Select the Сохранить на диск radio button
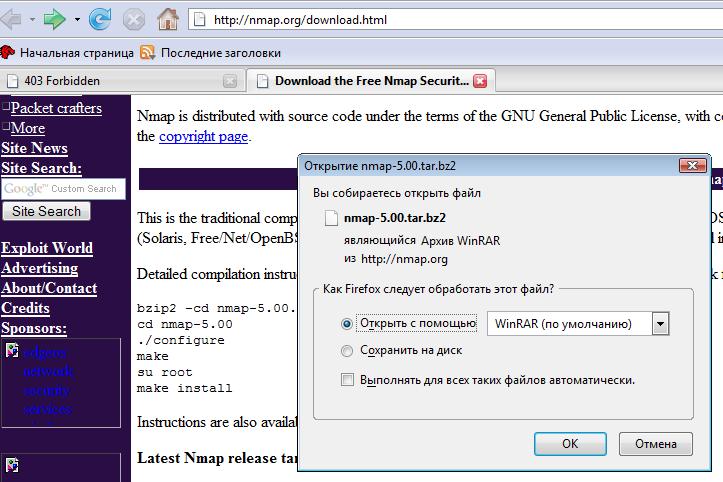Screen dimensions: 723x482 [347, 351]
